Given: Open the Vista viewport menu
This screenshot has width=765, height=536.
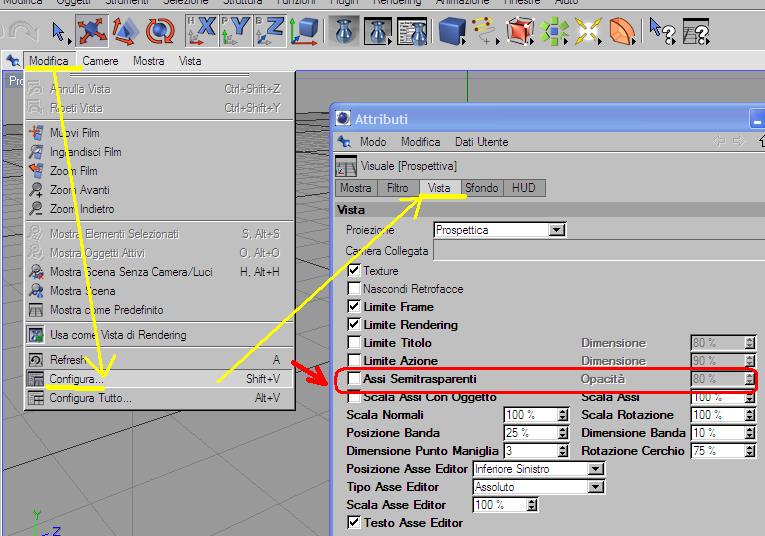Looking at the screenshot, I should point(190,61).
